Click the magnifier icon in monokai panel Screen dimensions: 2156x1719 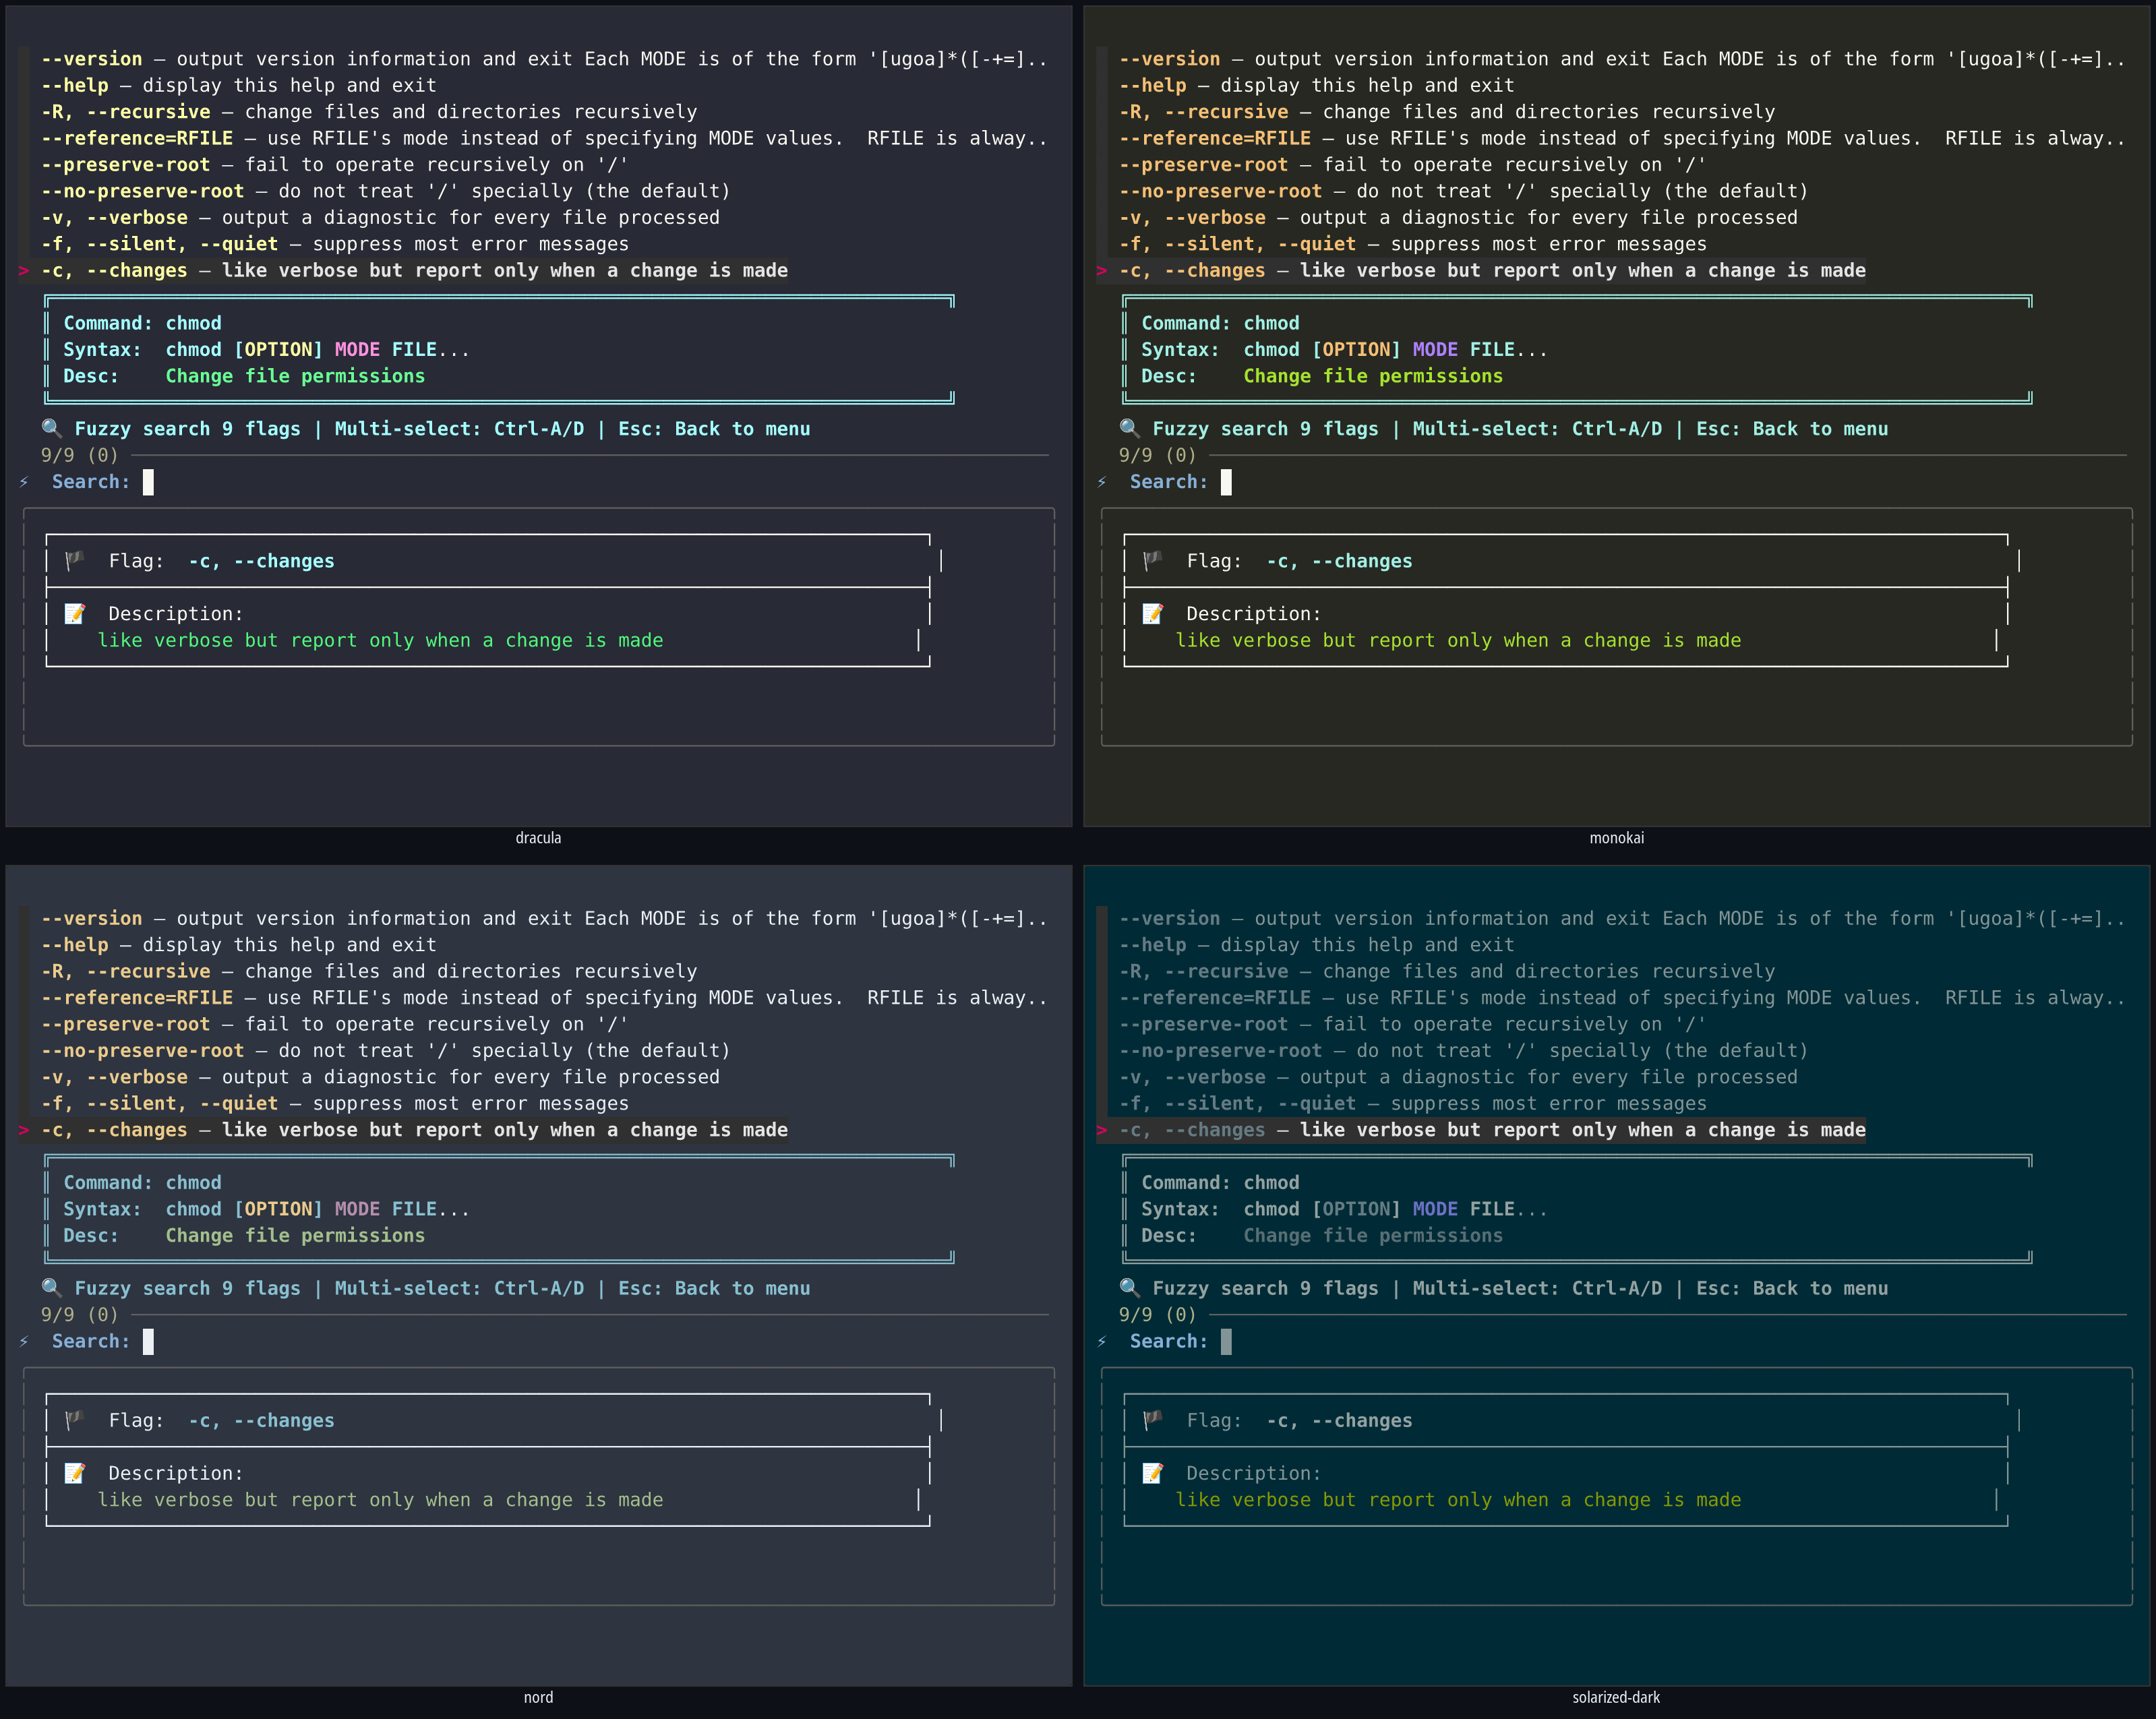point(1130,428)
